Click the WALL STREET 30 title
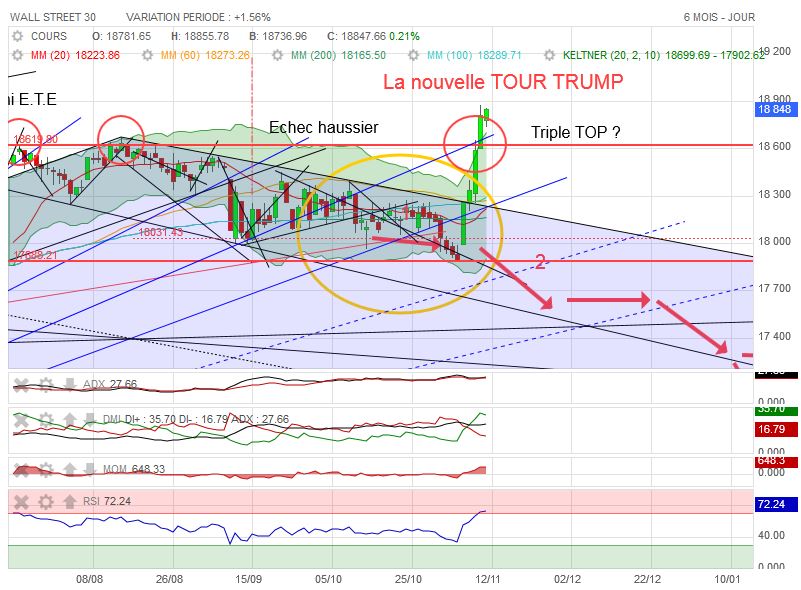This screenshot has width=801, height=590. (x=53, y=17)
